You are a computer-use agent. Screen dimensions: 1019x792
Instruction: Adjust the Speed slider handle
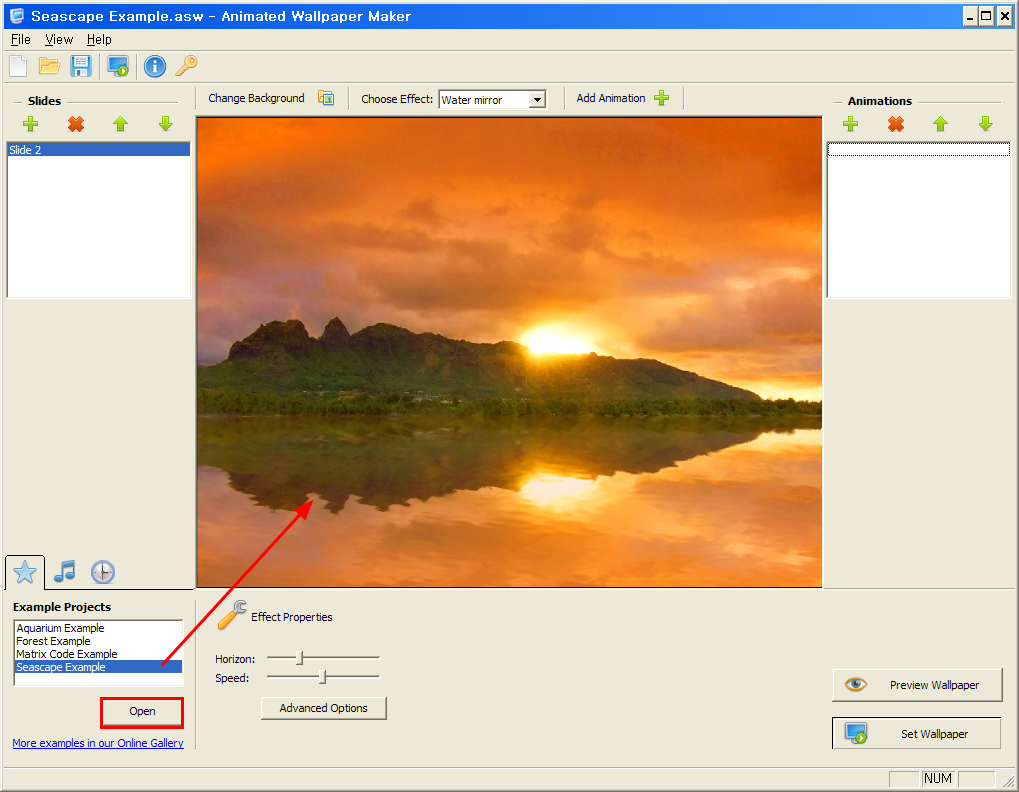pos(322,677)
